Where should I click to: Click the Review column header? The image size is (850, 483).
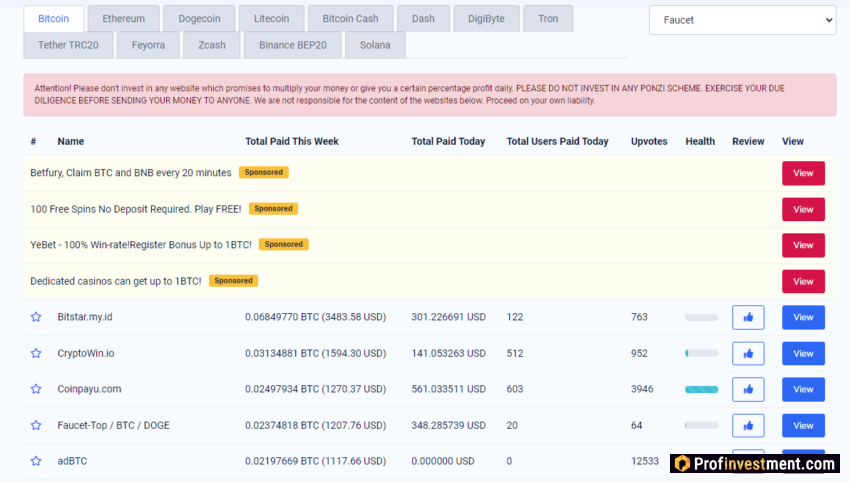748,141
